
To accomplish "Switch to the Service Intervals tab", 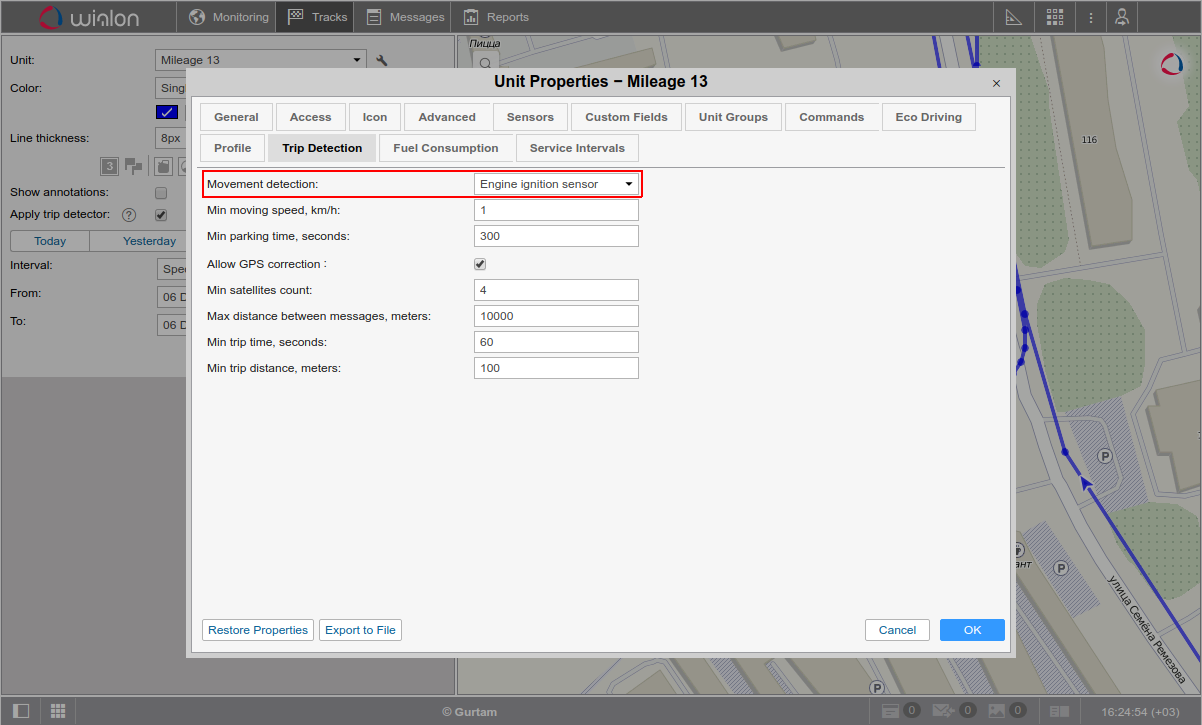I will click(x=577, y=148).
